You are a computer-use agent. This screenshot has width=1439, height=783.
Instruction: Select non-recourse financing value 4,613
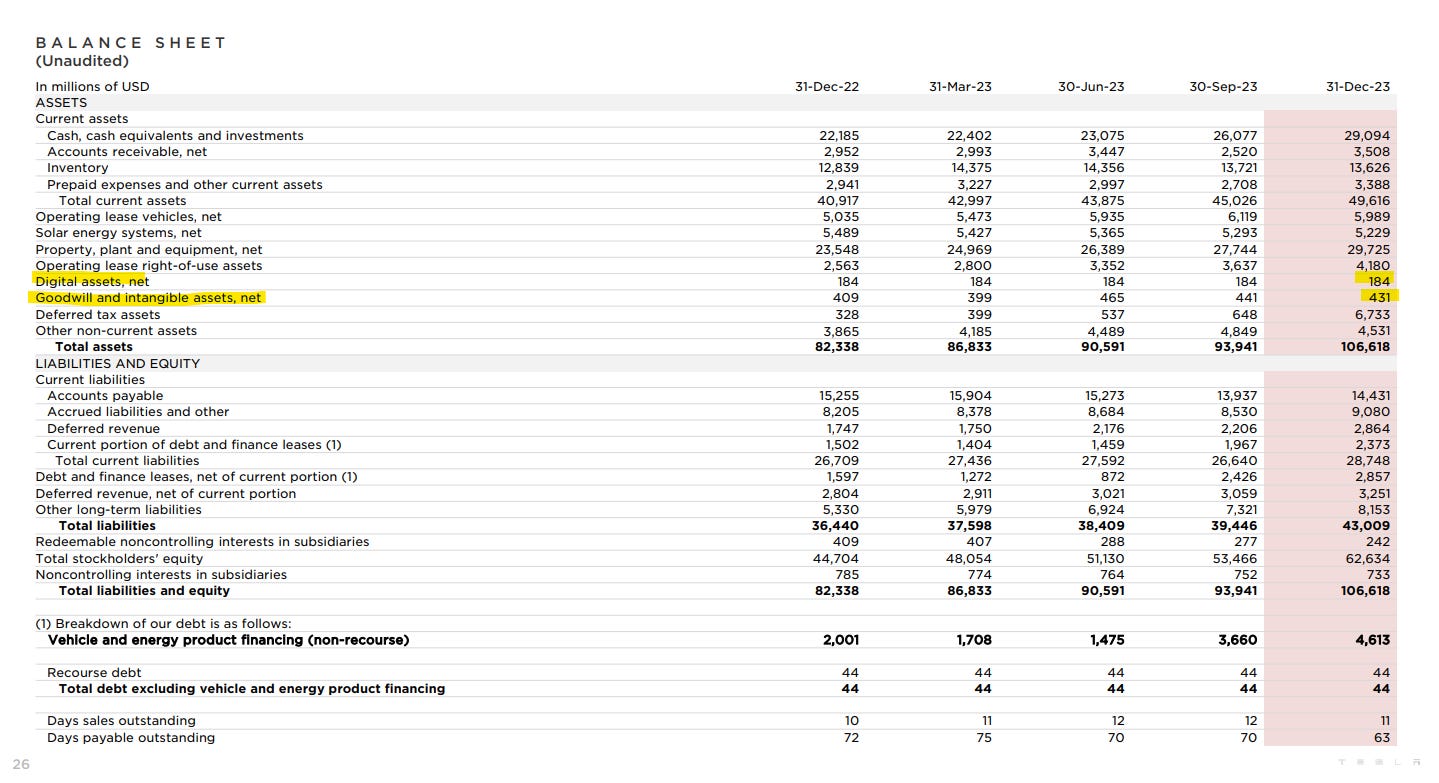click(1373, 640)
